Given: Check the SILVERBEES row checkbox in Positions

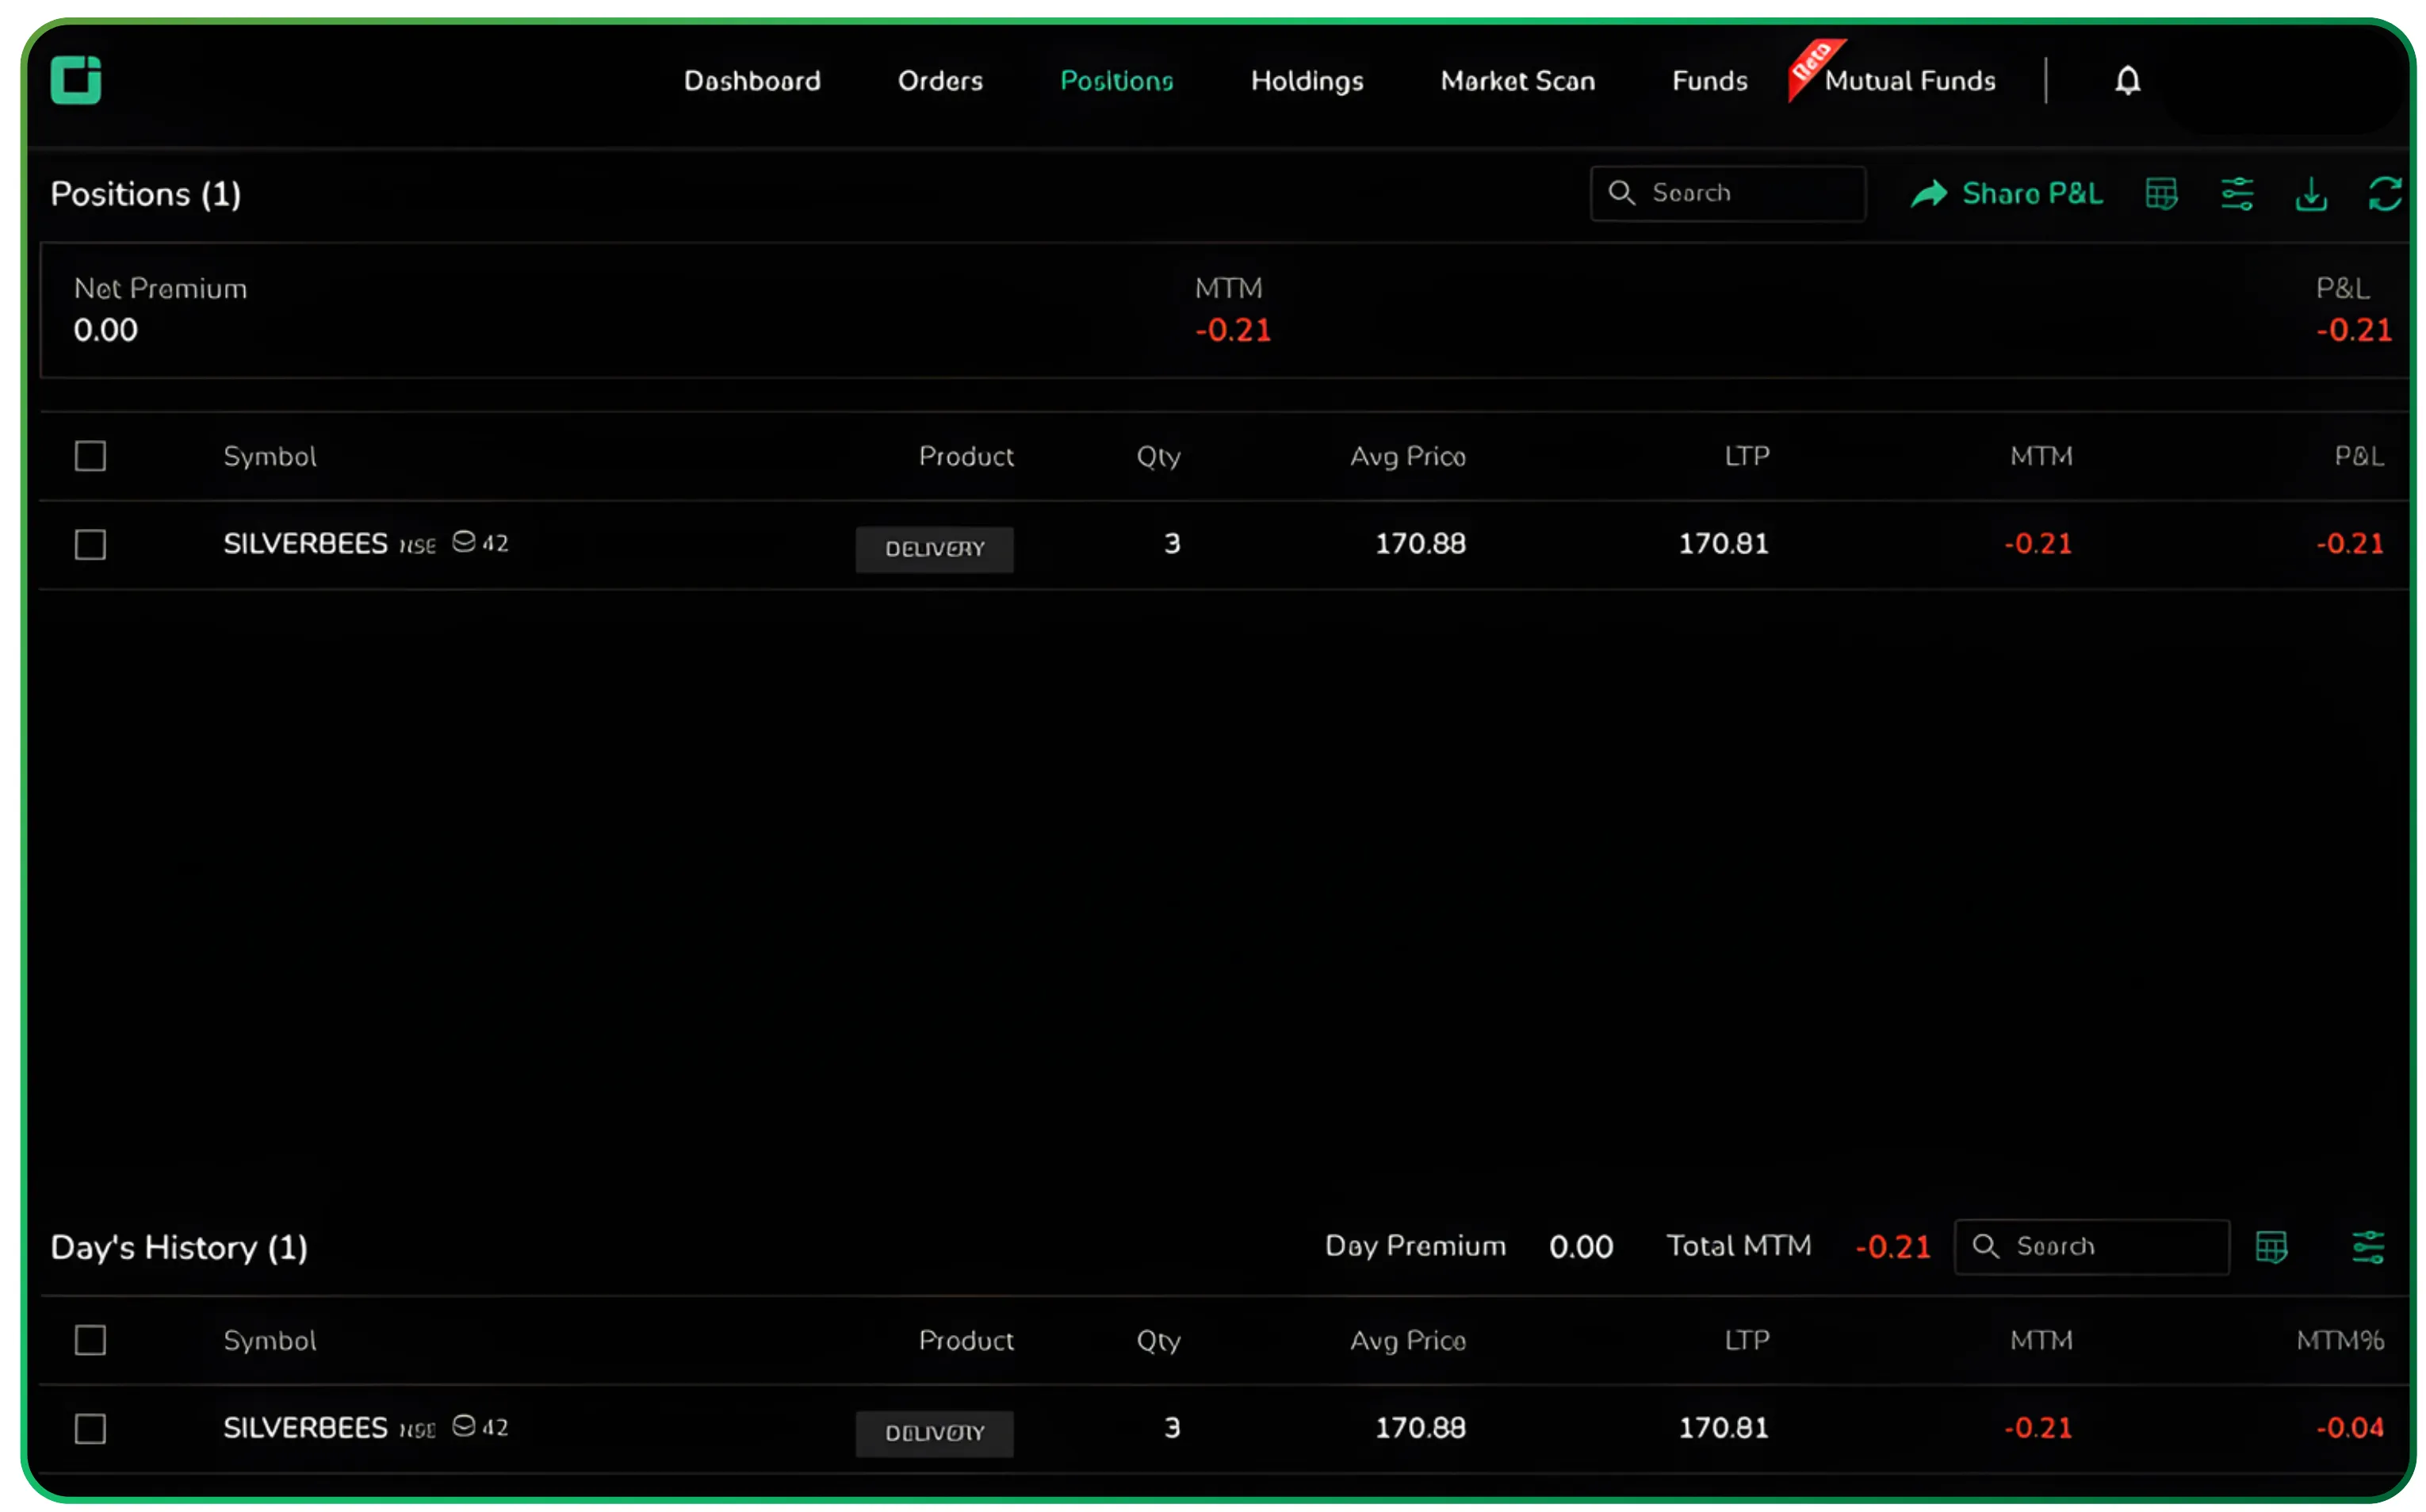Looking at the screenshot, I should click(x=90, y=544).
